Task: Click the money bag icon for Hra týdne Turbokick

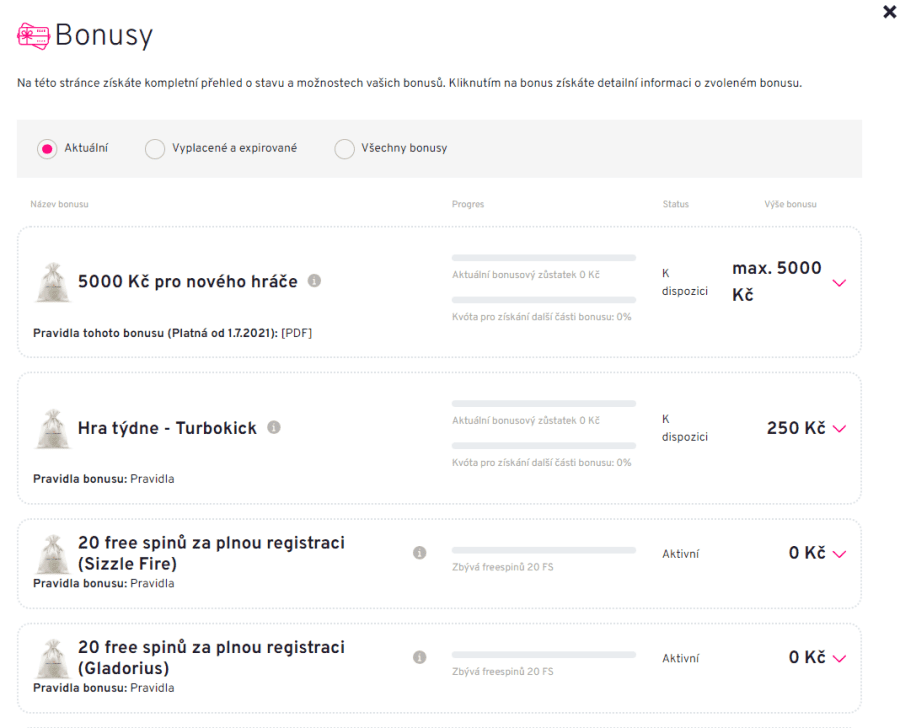Action: click(52, 428)
